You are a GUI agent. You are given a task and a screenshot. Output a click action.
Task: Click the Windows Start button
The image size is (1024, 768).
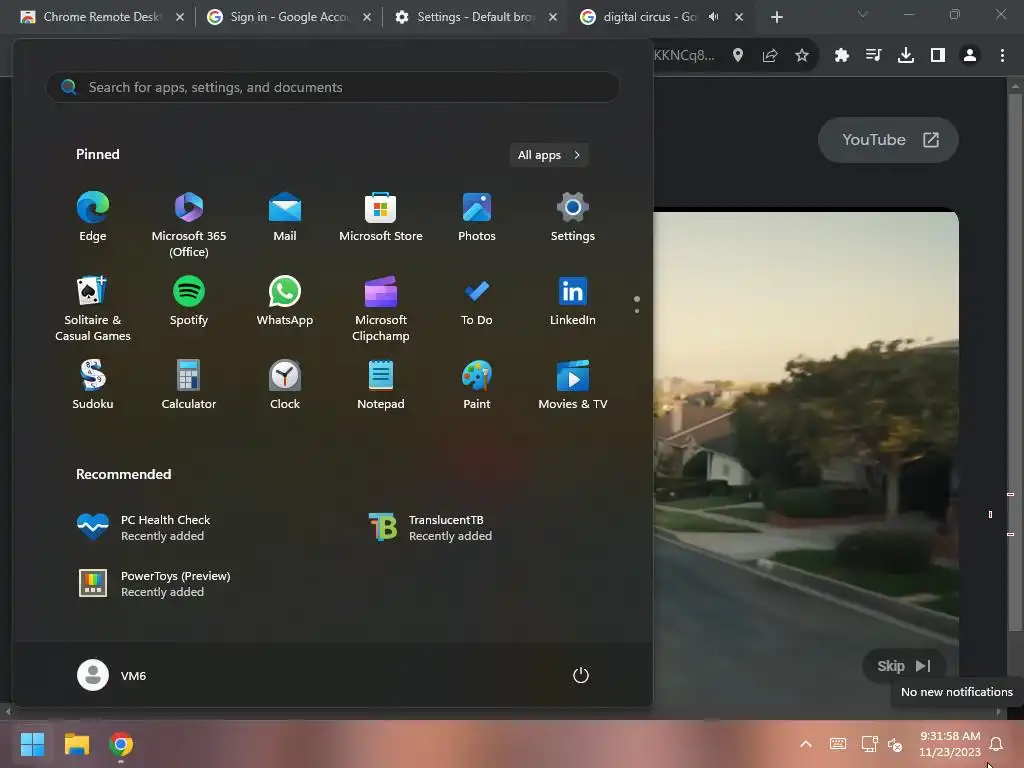click(32, 744)
